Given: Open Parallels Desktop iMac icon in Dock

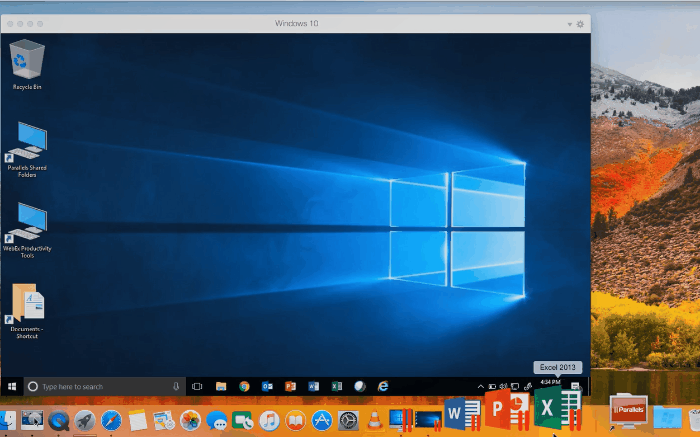Looking at the screenshot, I should (400, 420).
